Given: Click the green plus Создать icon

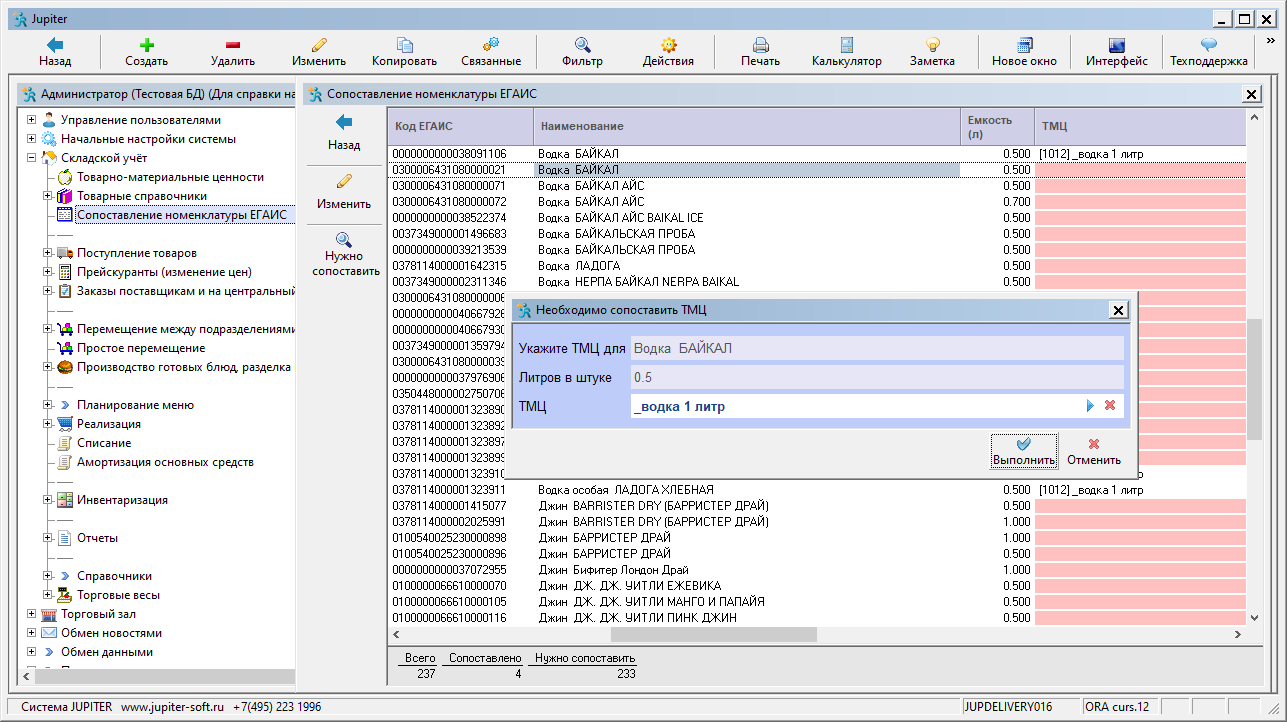Looking at the screenshot, I should pyautogui.click(x=147, y=45).
